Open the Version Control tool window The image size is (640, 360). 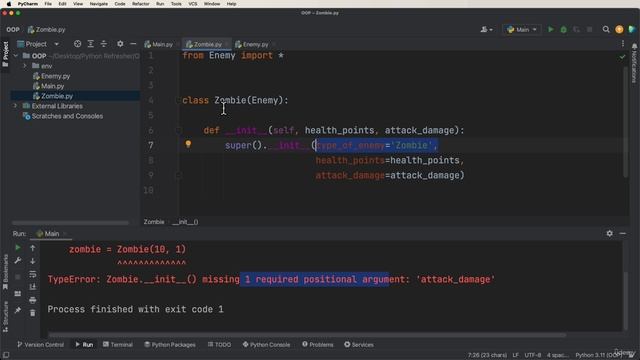click(40, 344)
